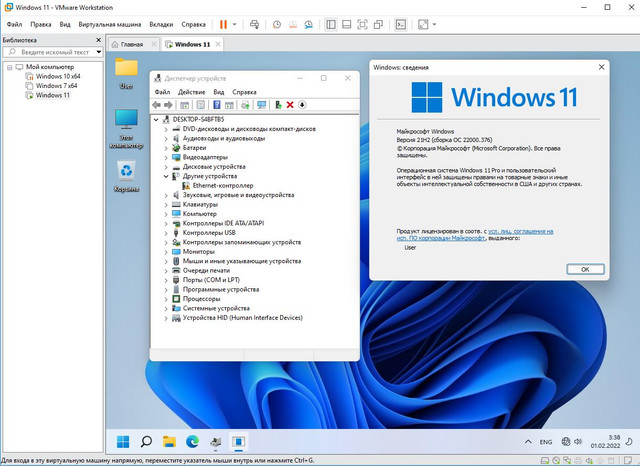The image size is (640, 466).
Task: Click the Back arrow in Device Manager toolbar
Action: click(x=156, y=105)
